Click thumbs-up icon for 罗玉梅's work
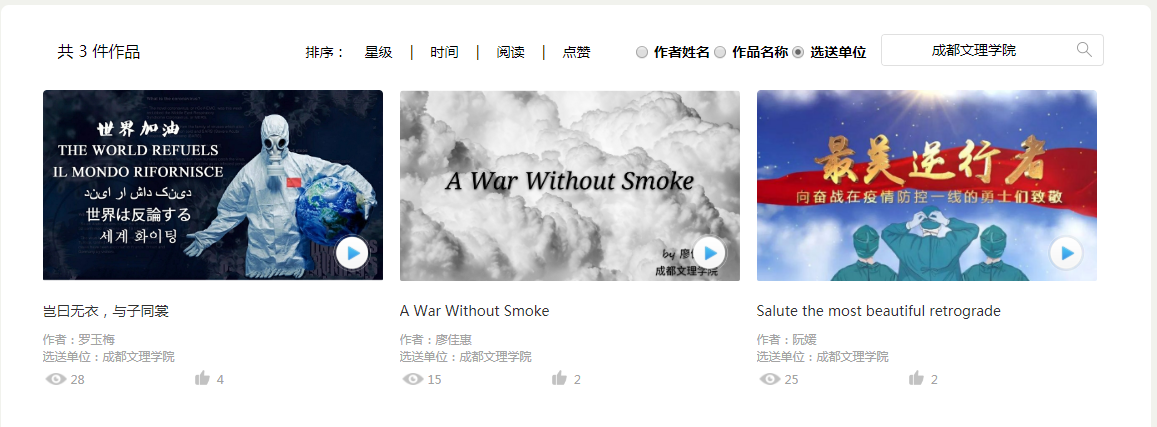The image size is (1157, 427). tap(202, 379)
